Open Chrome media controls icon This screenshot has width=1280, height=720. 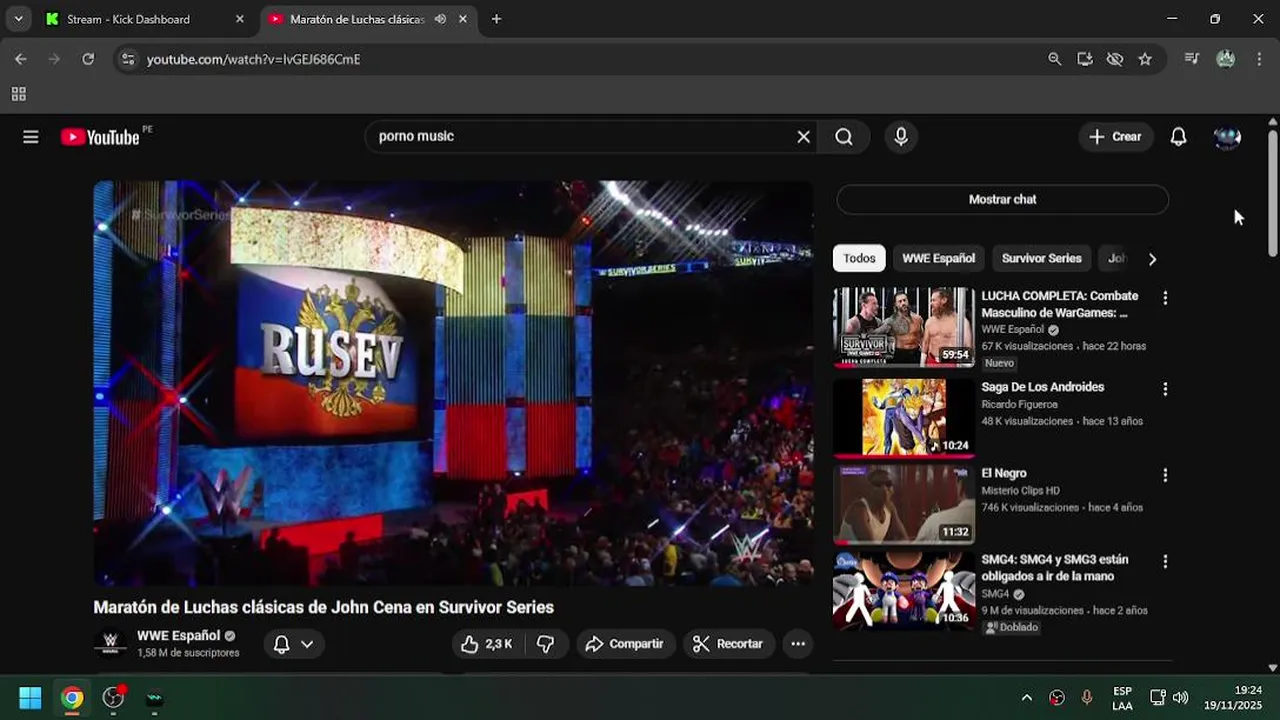(1191, 59)
